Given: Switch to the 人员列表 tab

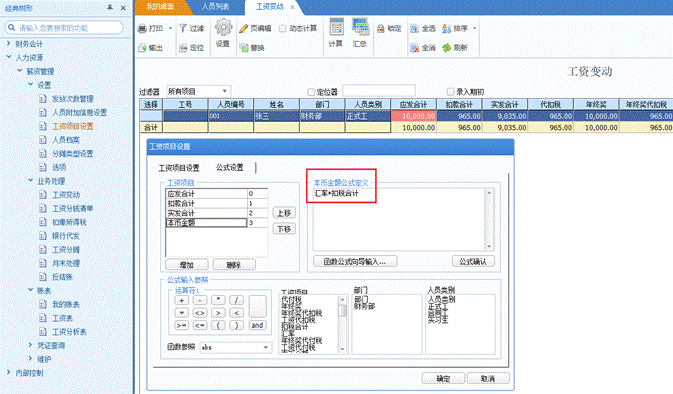Looking at the screenshot, I should (215, 7).
